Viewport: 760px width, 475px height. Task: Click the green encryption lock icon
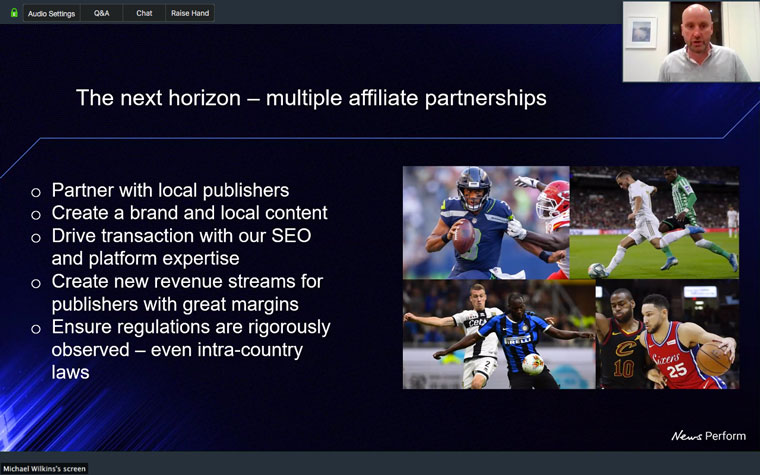14,13
